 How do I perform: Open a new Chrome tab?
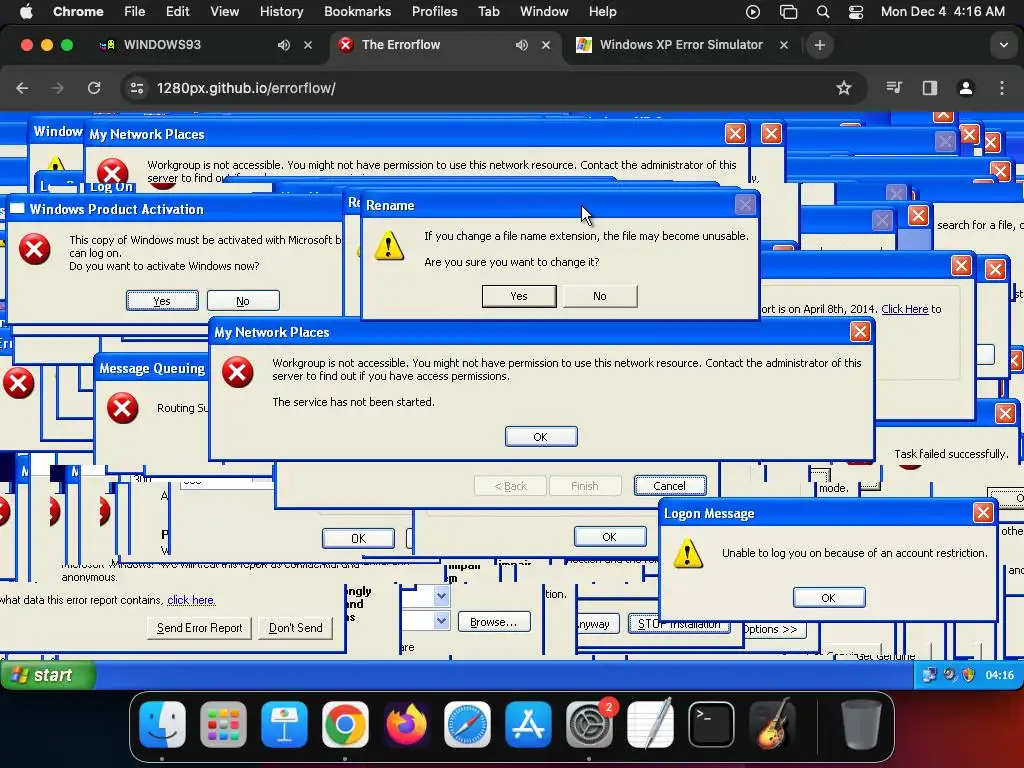pyautogui.click(x=820, y=45)
